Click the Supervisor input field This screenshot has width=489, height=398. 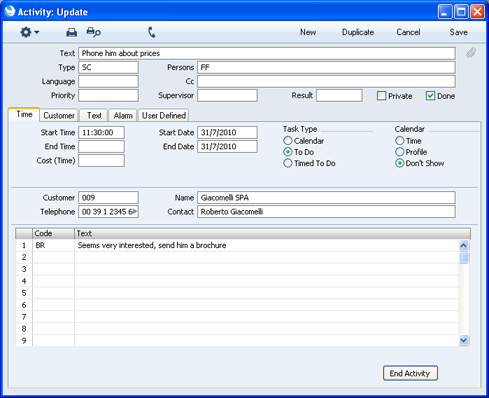click(x=227, y=95)
